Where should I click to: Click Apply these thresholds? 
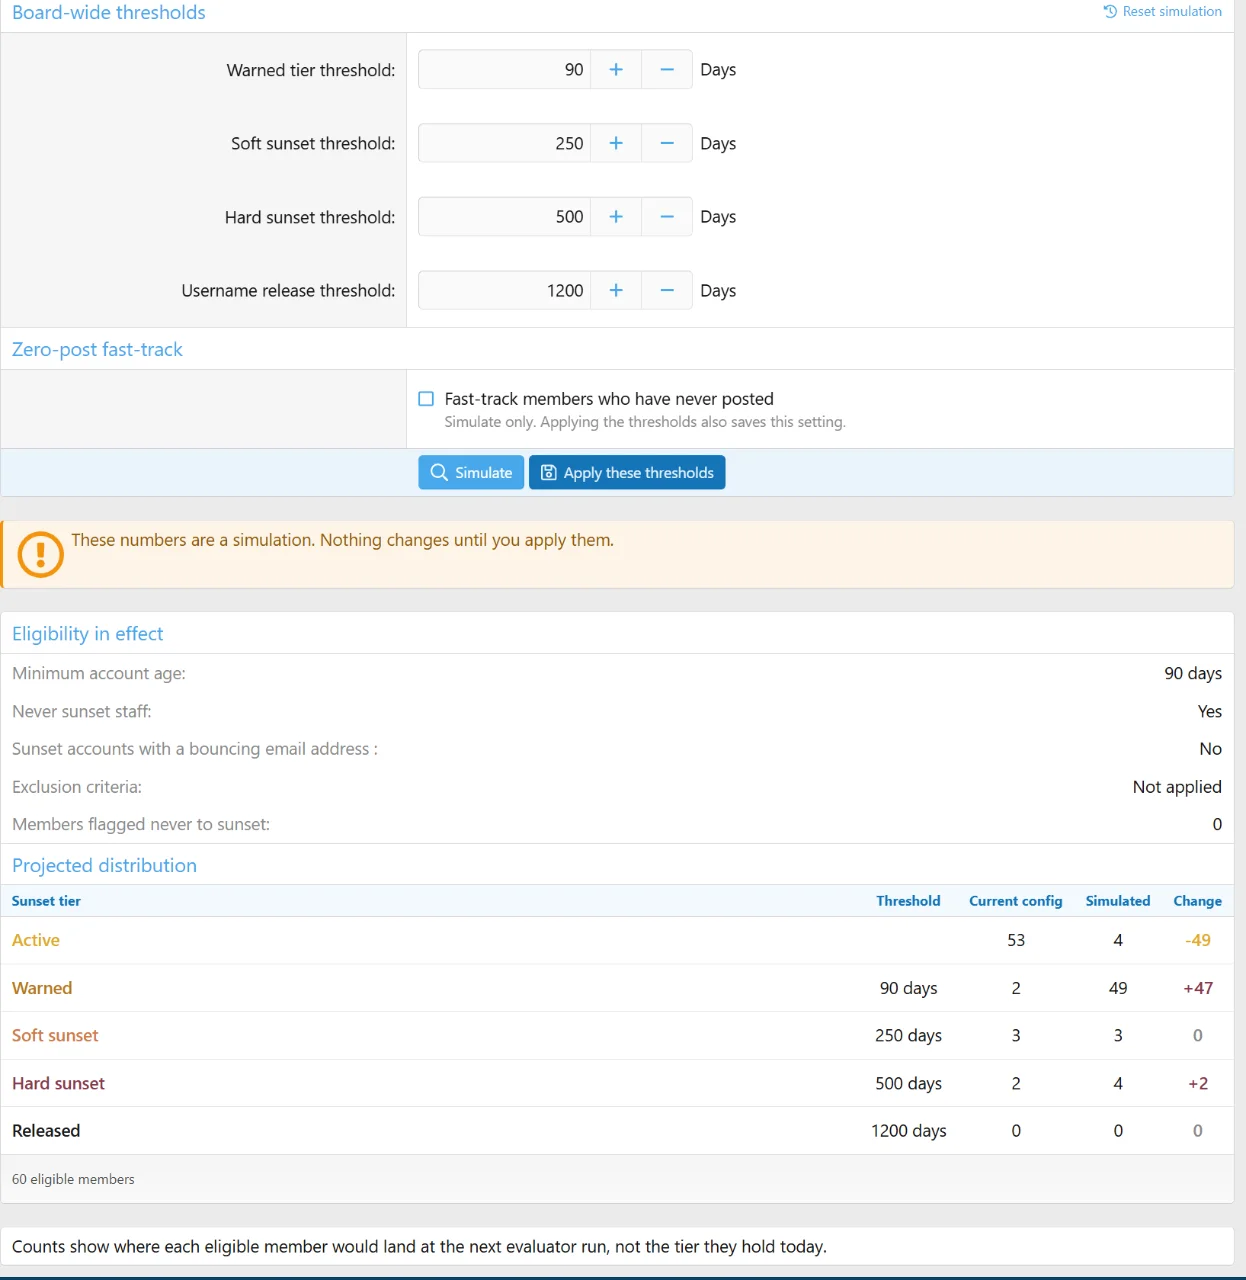627,473
